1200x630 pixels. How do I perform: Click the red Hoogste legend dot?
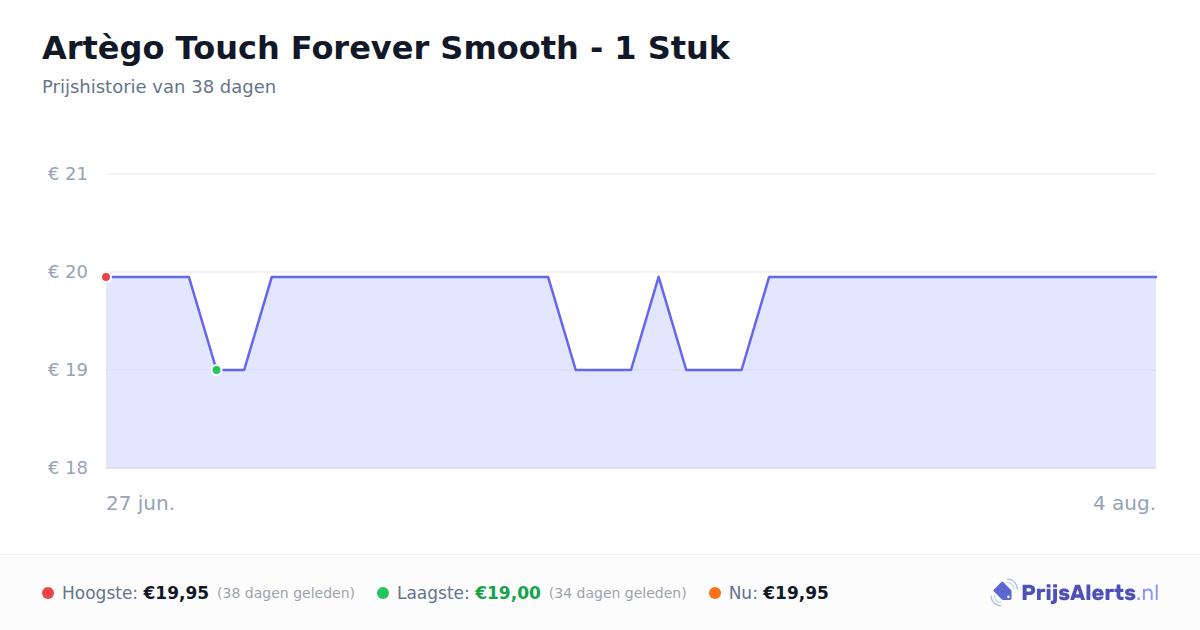48,593
